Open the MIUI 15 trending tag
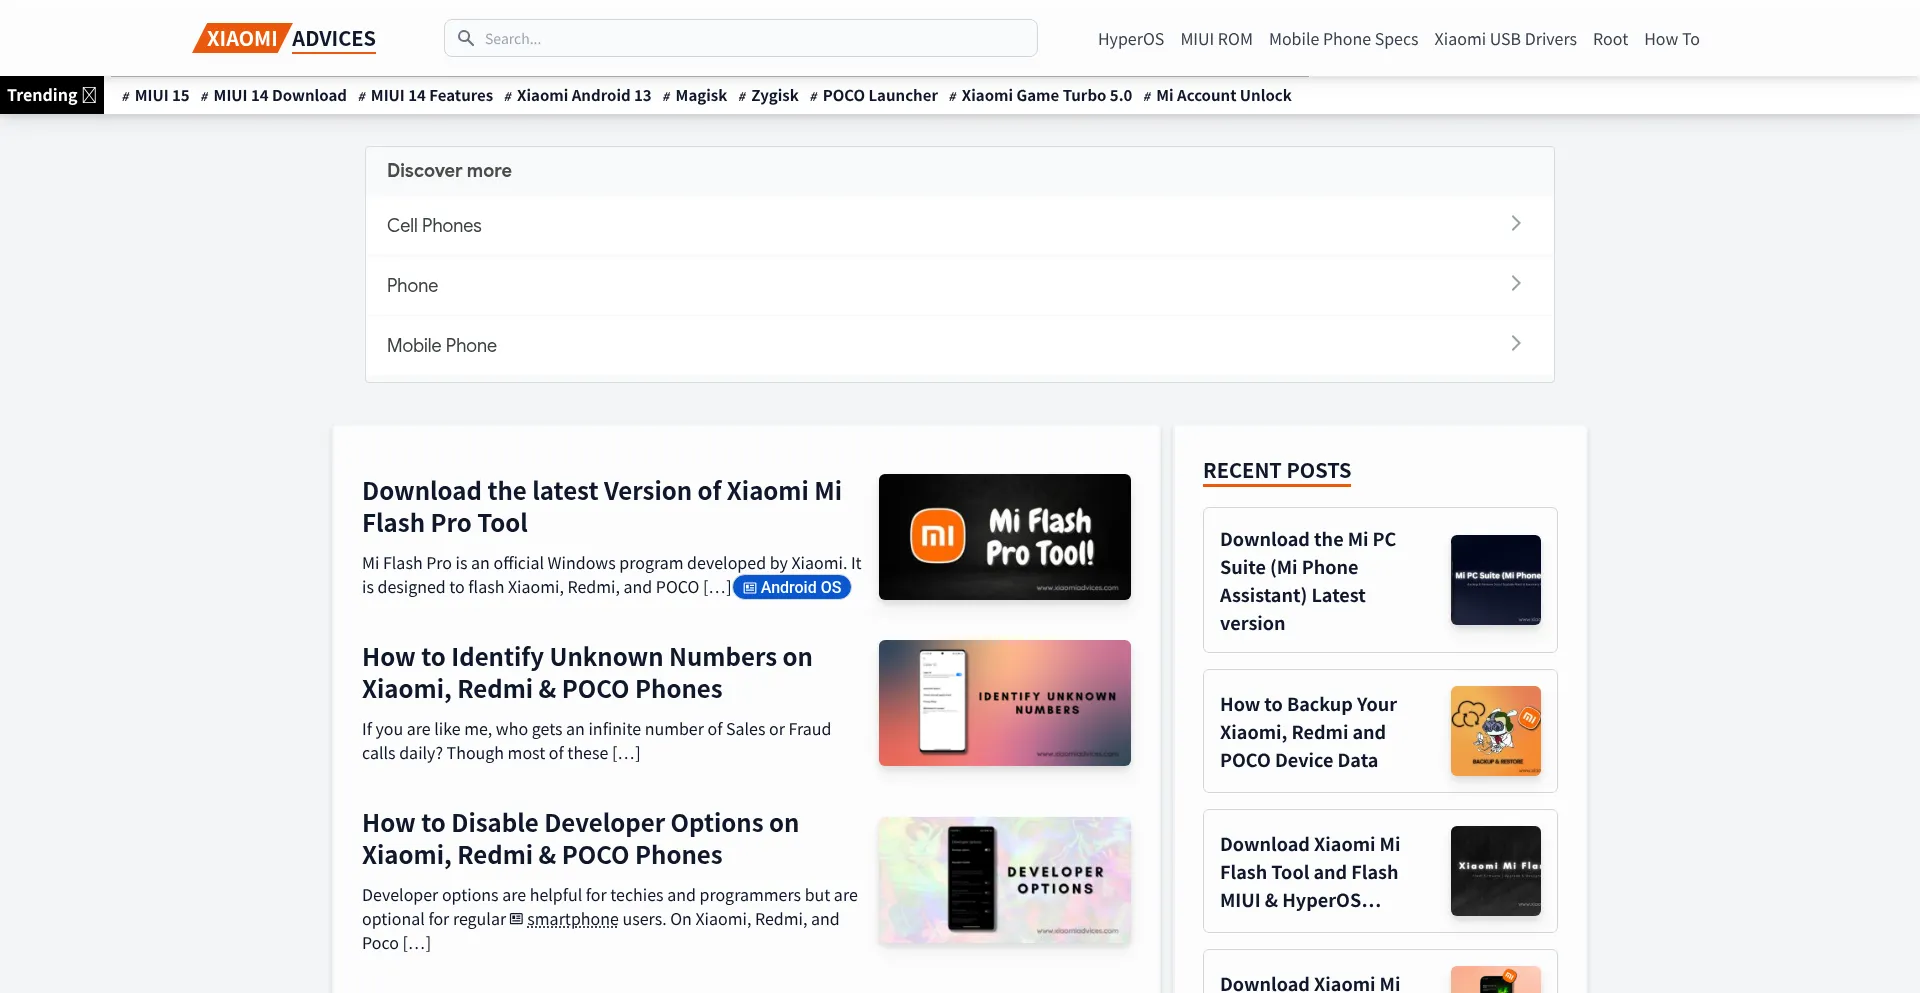This screenshot has height=993, width=1920. click(156, 96)
